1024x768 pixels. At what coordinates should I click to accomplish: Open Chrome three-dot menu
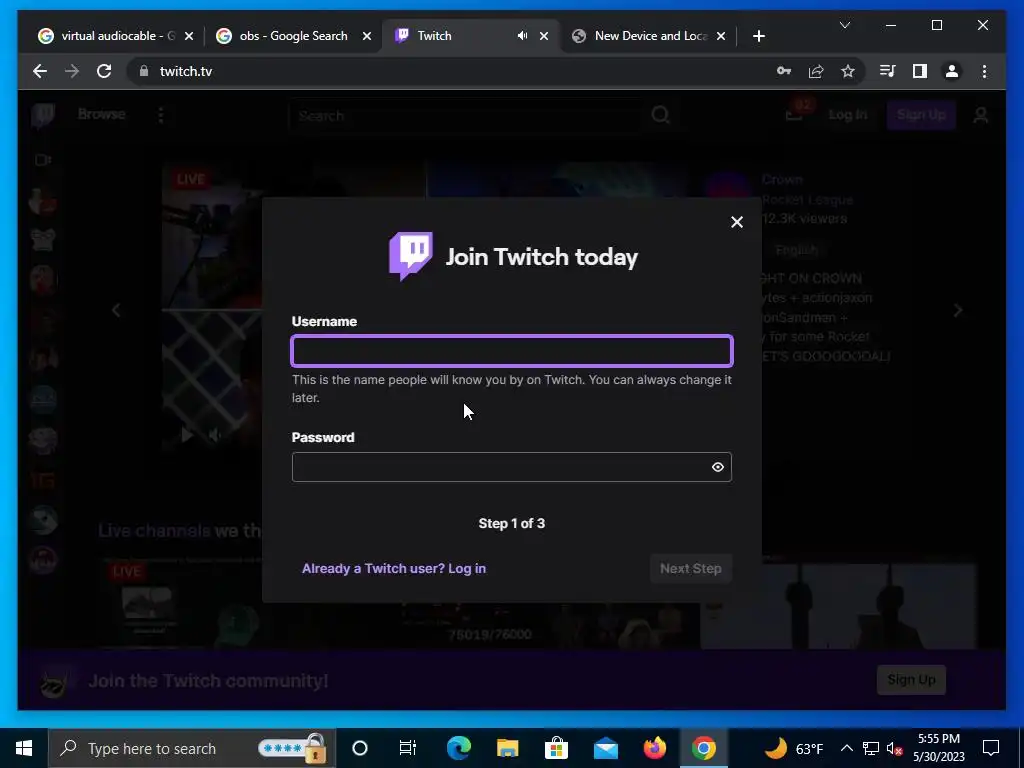[984, 71]
